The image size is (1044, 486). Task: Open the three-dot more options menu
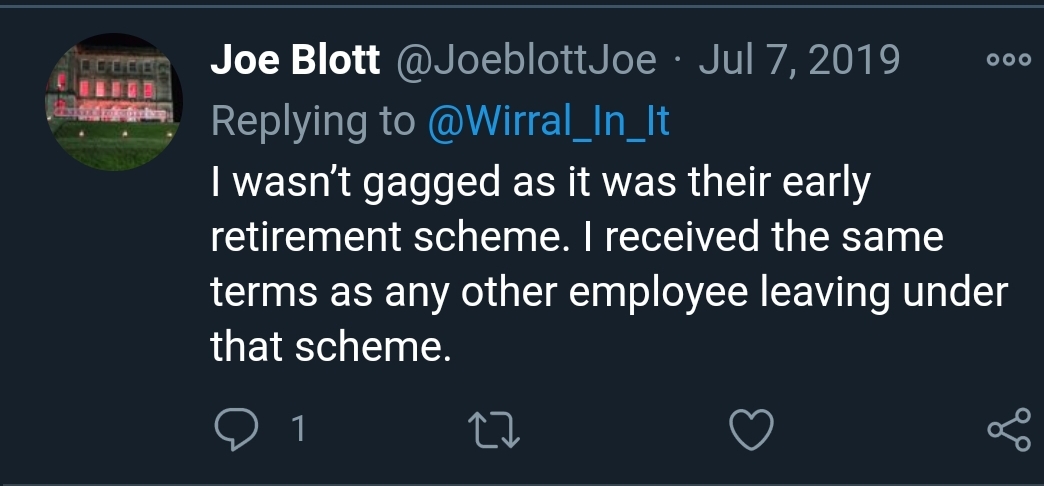coord(1007,61)
